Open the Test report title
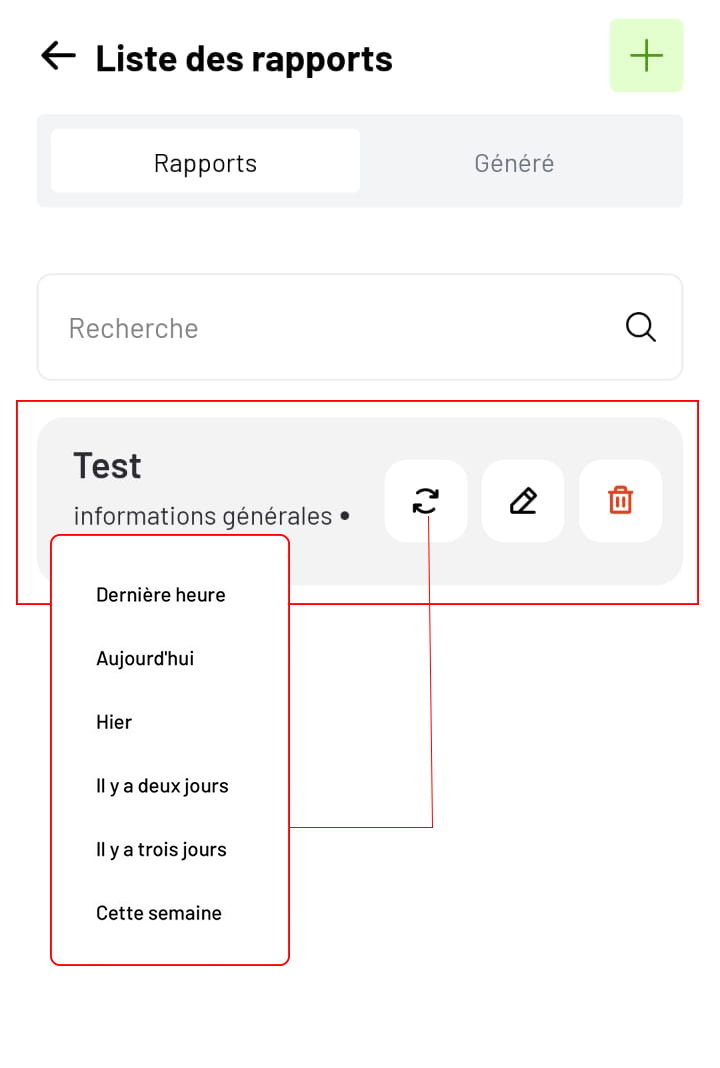720x1068 pixels. point(107,467)
